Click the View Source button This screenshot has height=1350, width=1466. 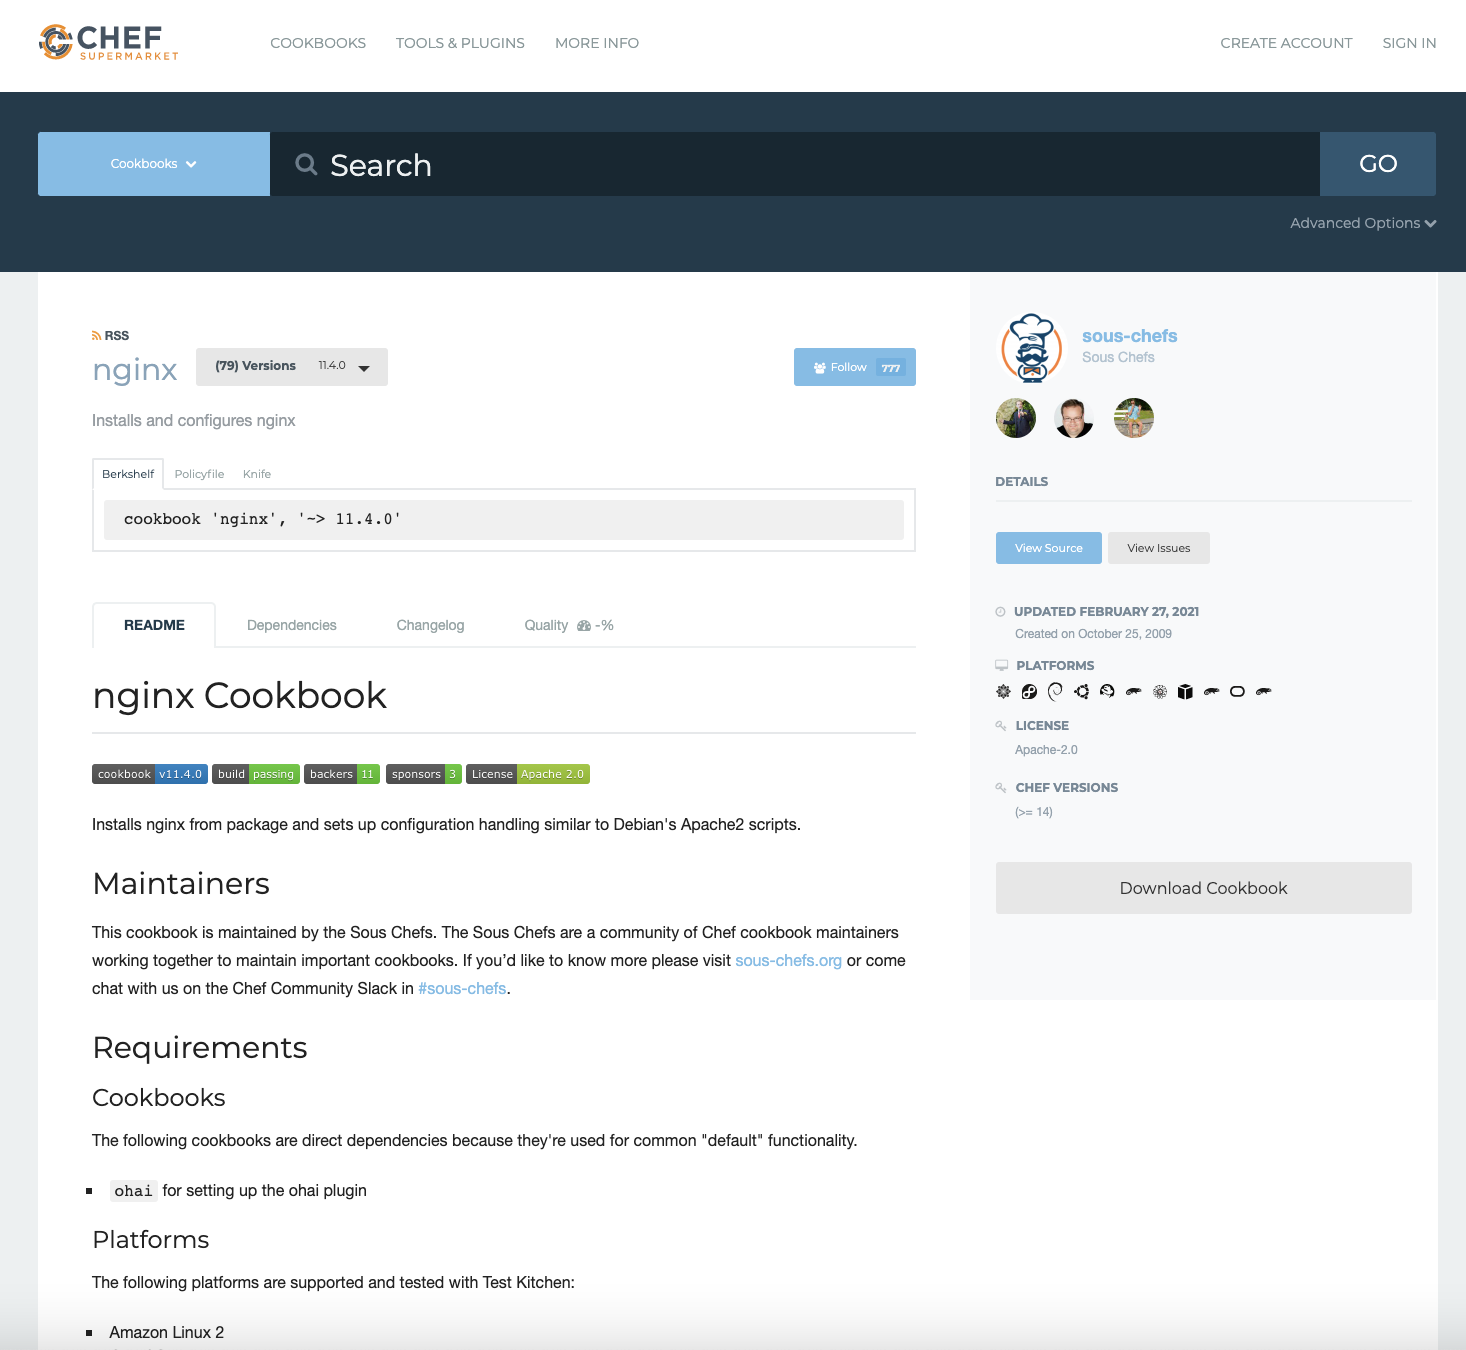click(x=1049, y=548)
